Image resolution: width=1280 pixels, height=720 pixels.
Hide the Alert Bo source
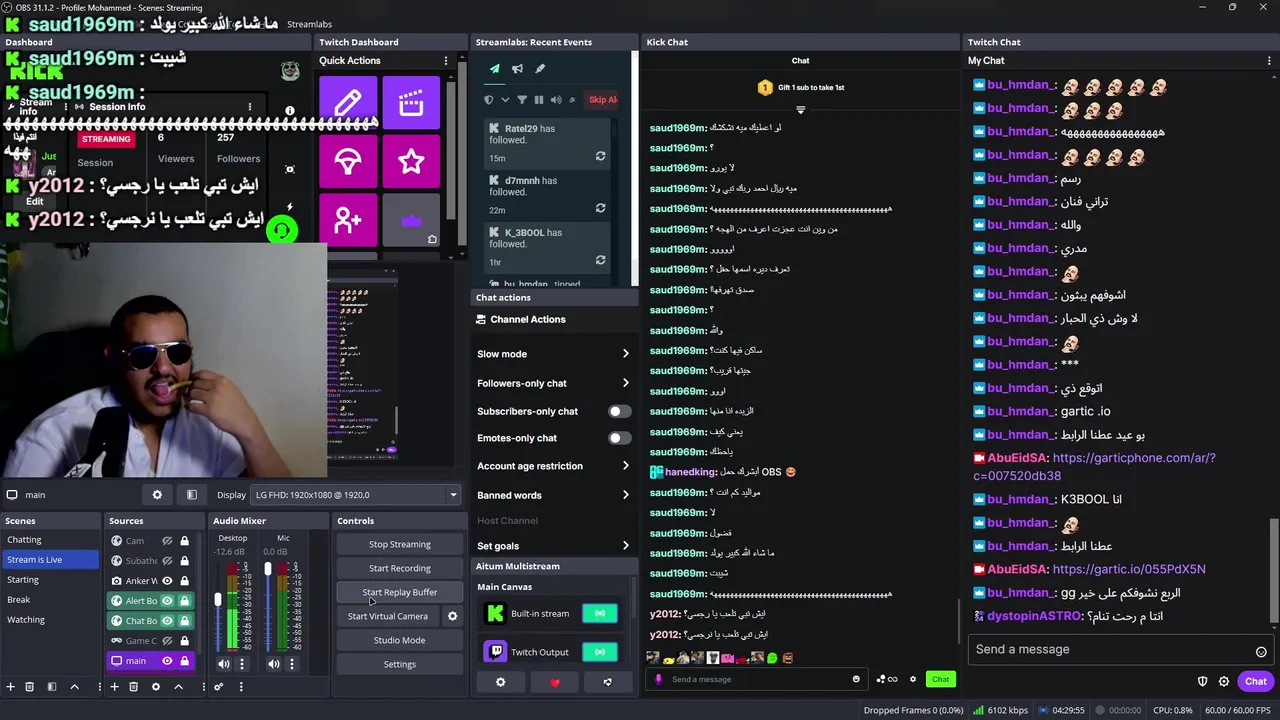point(167,601)
